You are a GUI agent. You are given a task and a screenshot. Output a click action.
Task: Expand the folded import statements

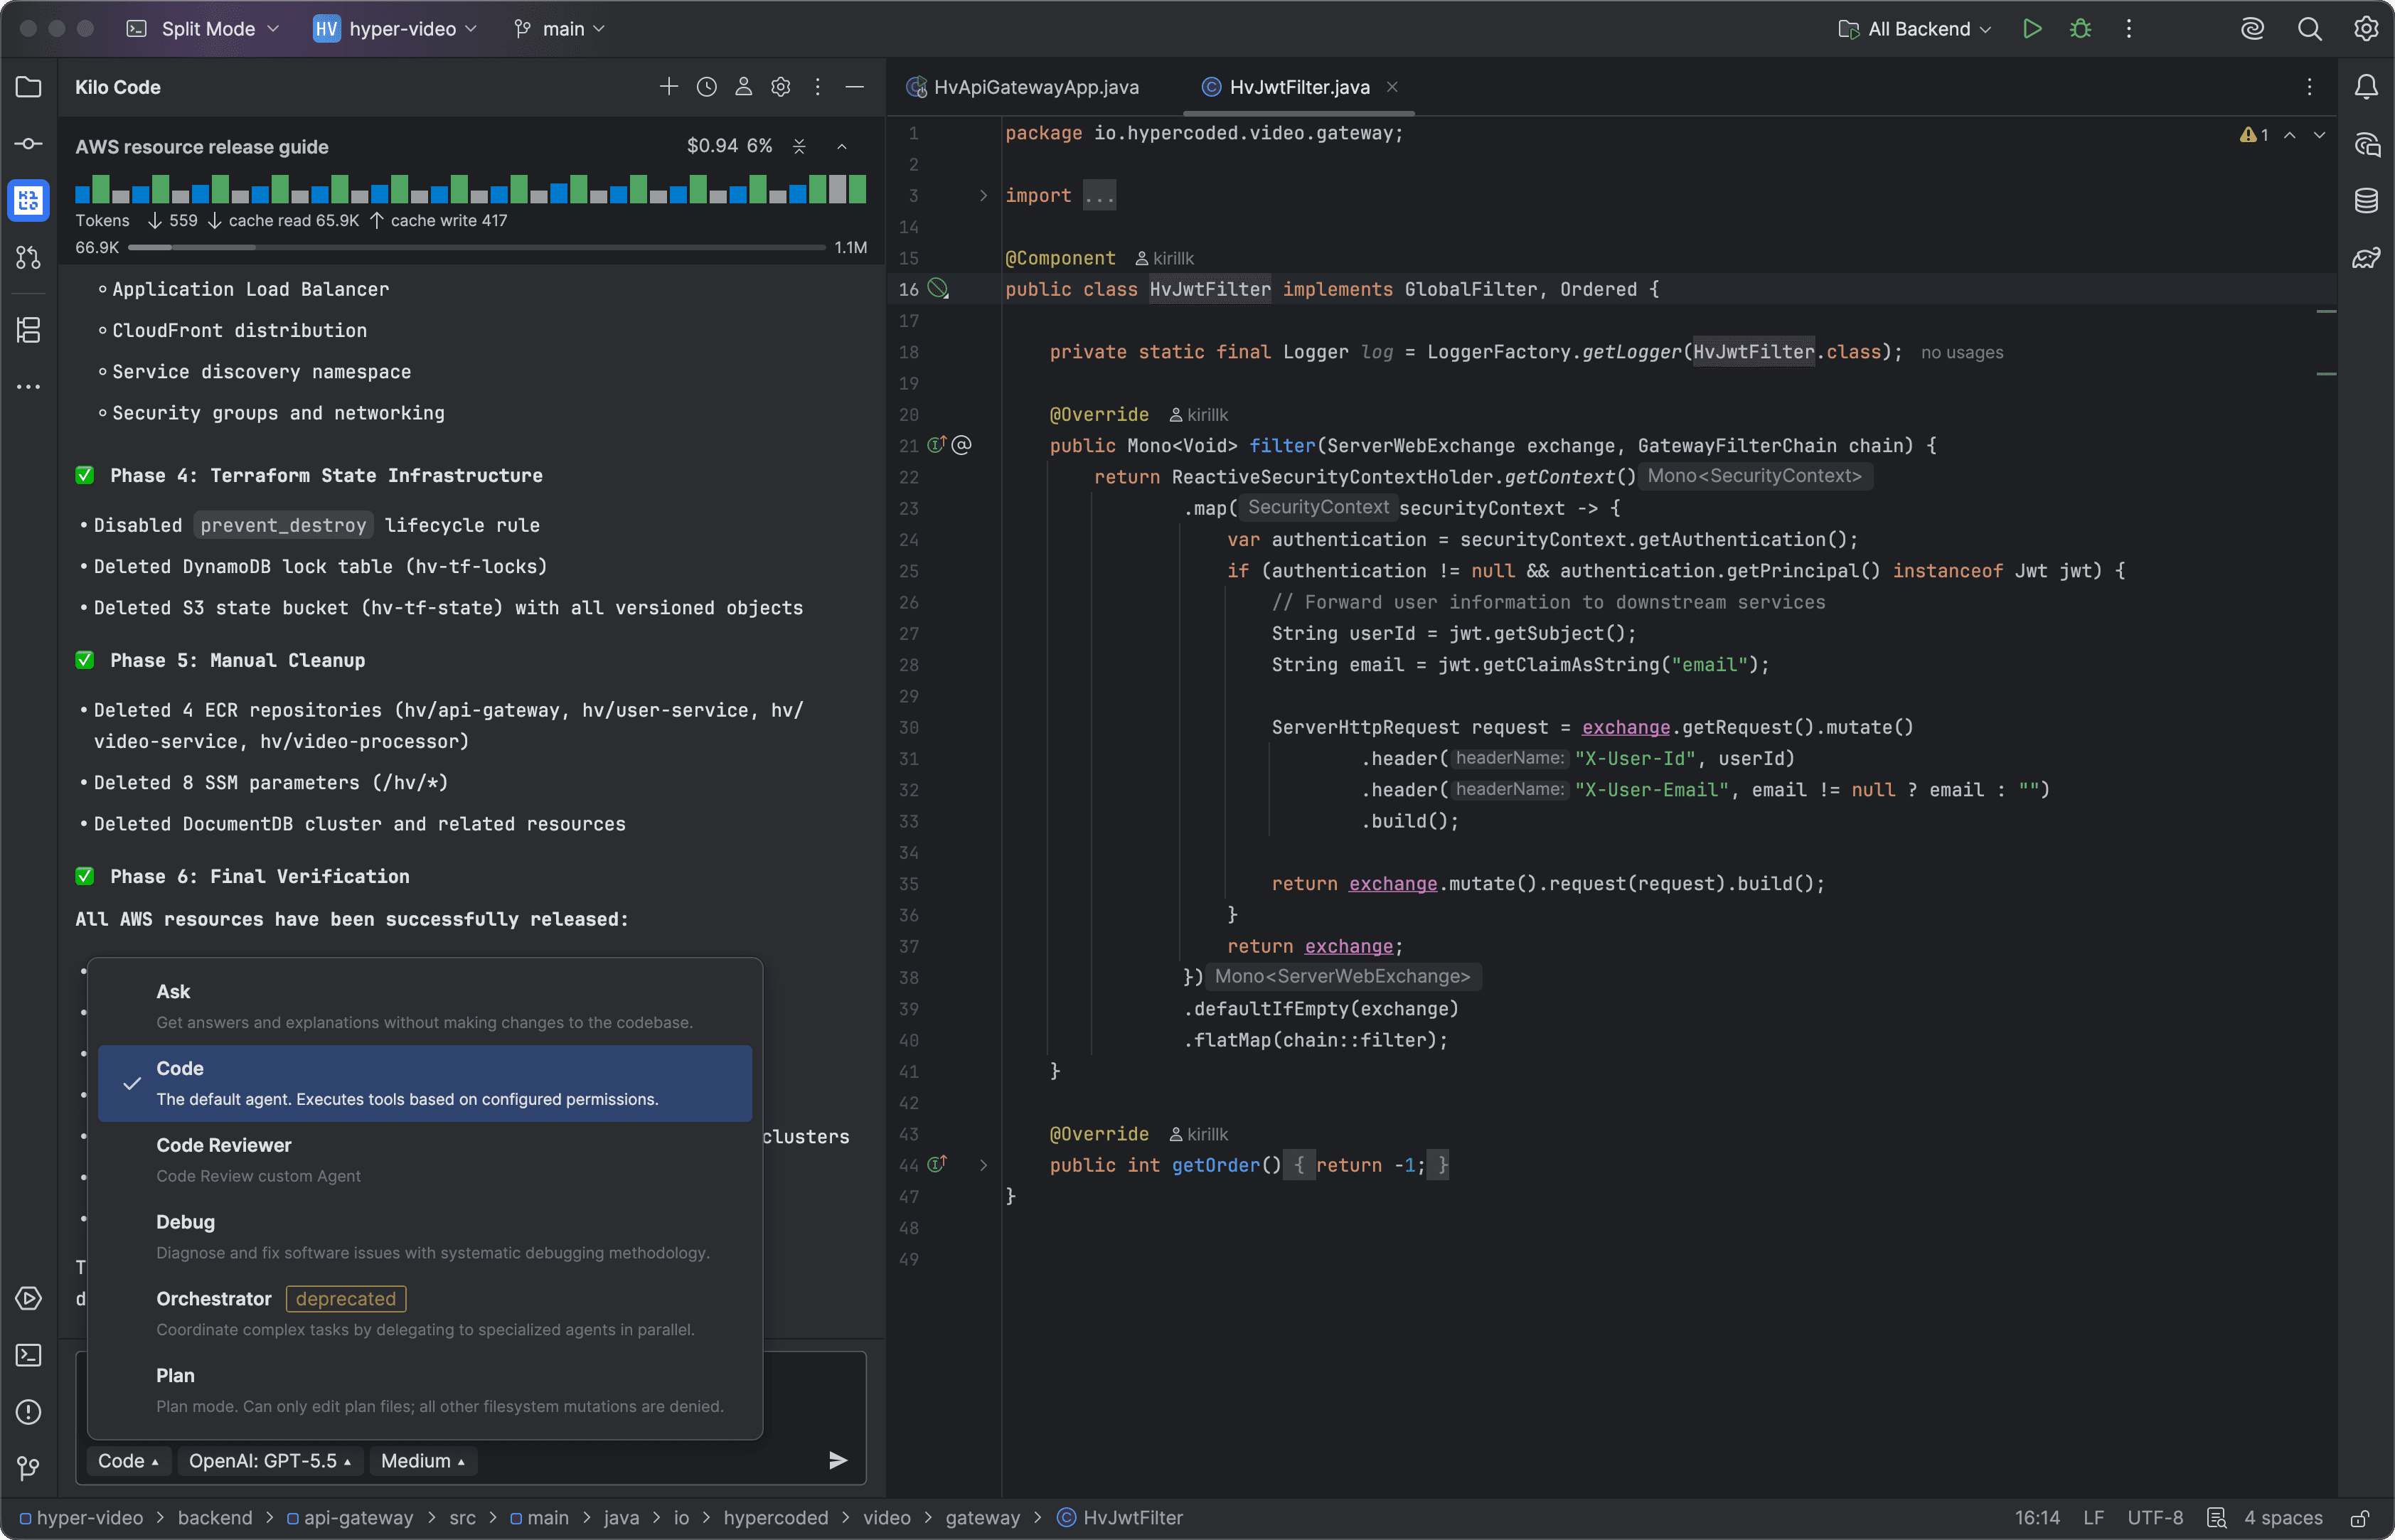(983, 195)
